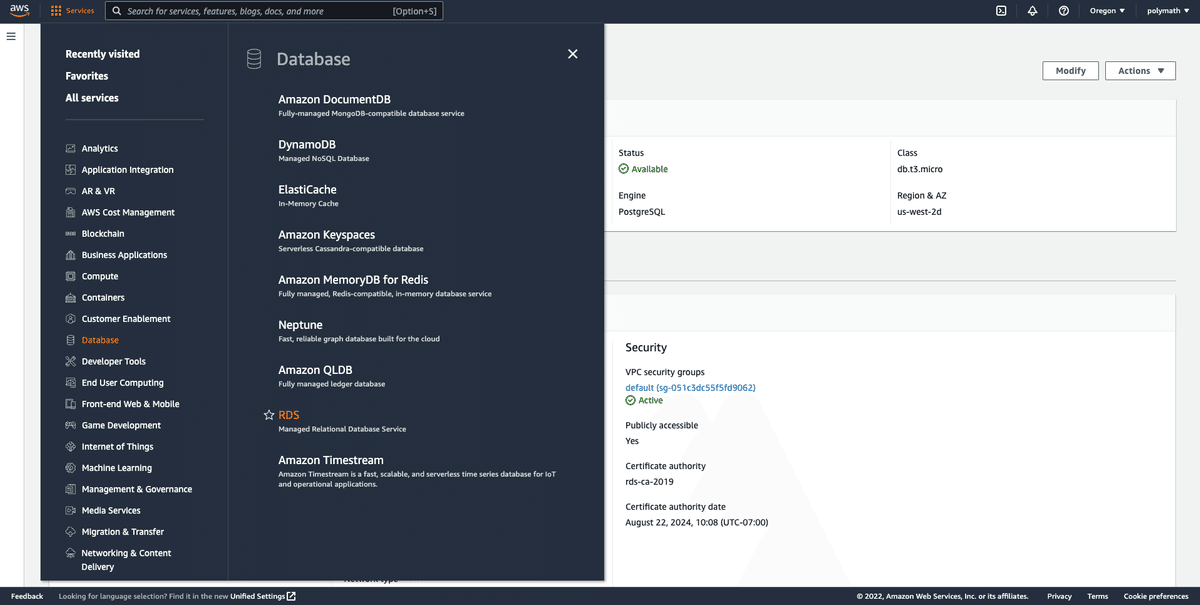
Task: Open the Terms footer link
Action: click(1097, 596)
